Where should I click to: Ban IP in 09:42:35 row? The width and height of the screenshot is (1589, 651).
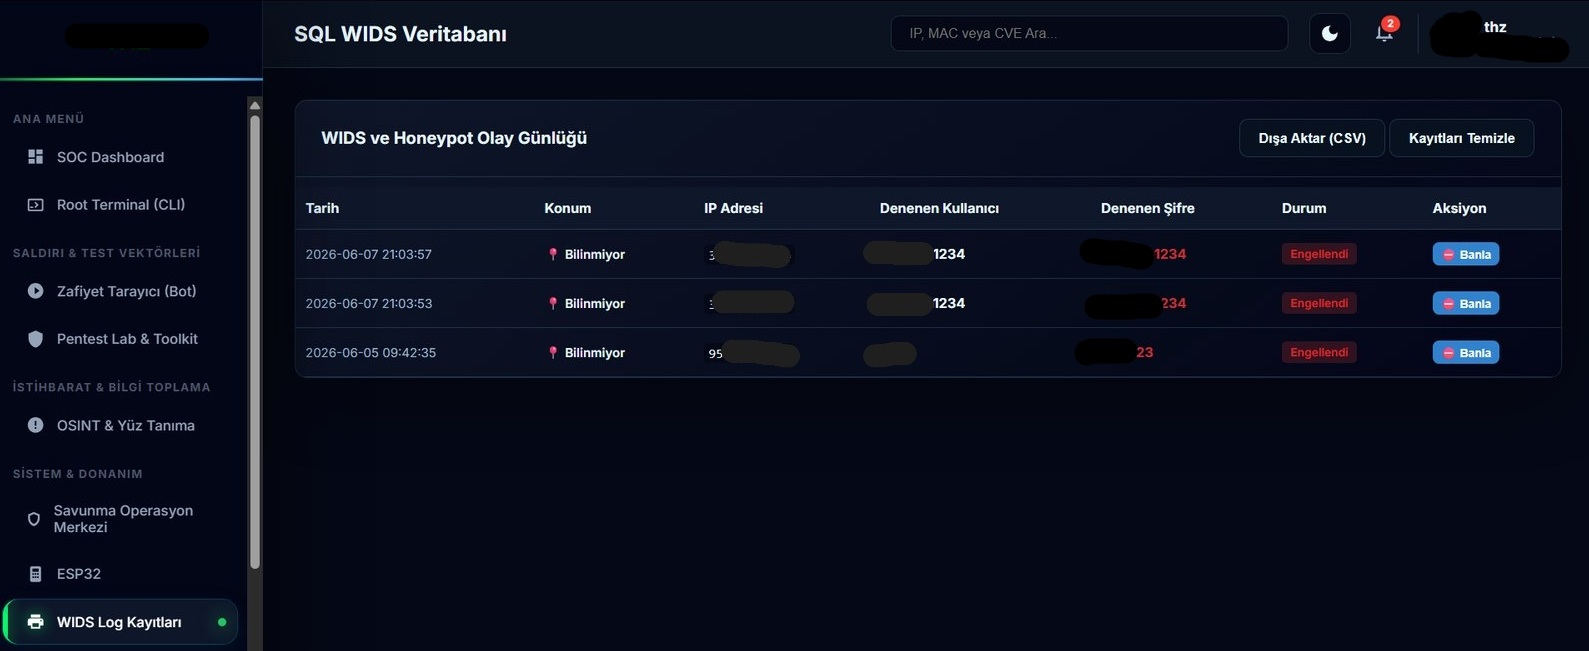pos(1465,352)
